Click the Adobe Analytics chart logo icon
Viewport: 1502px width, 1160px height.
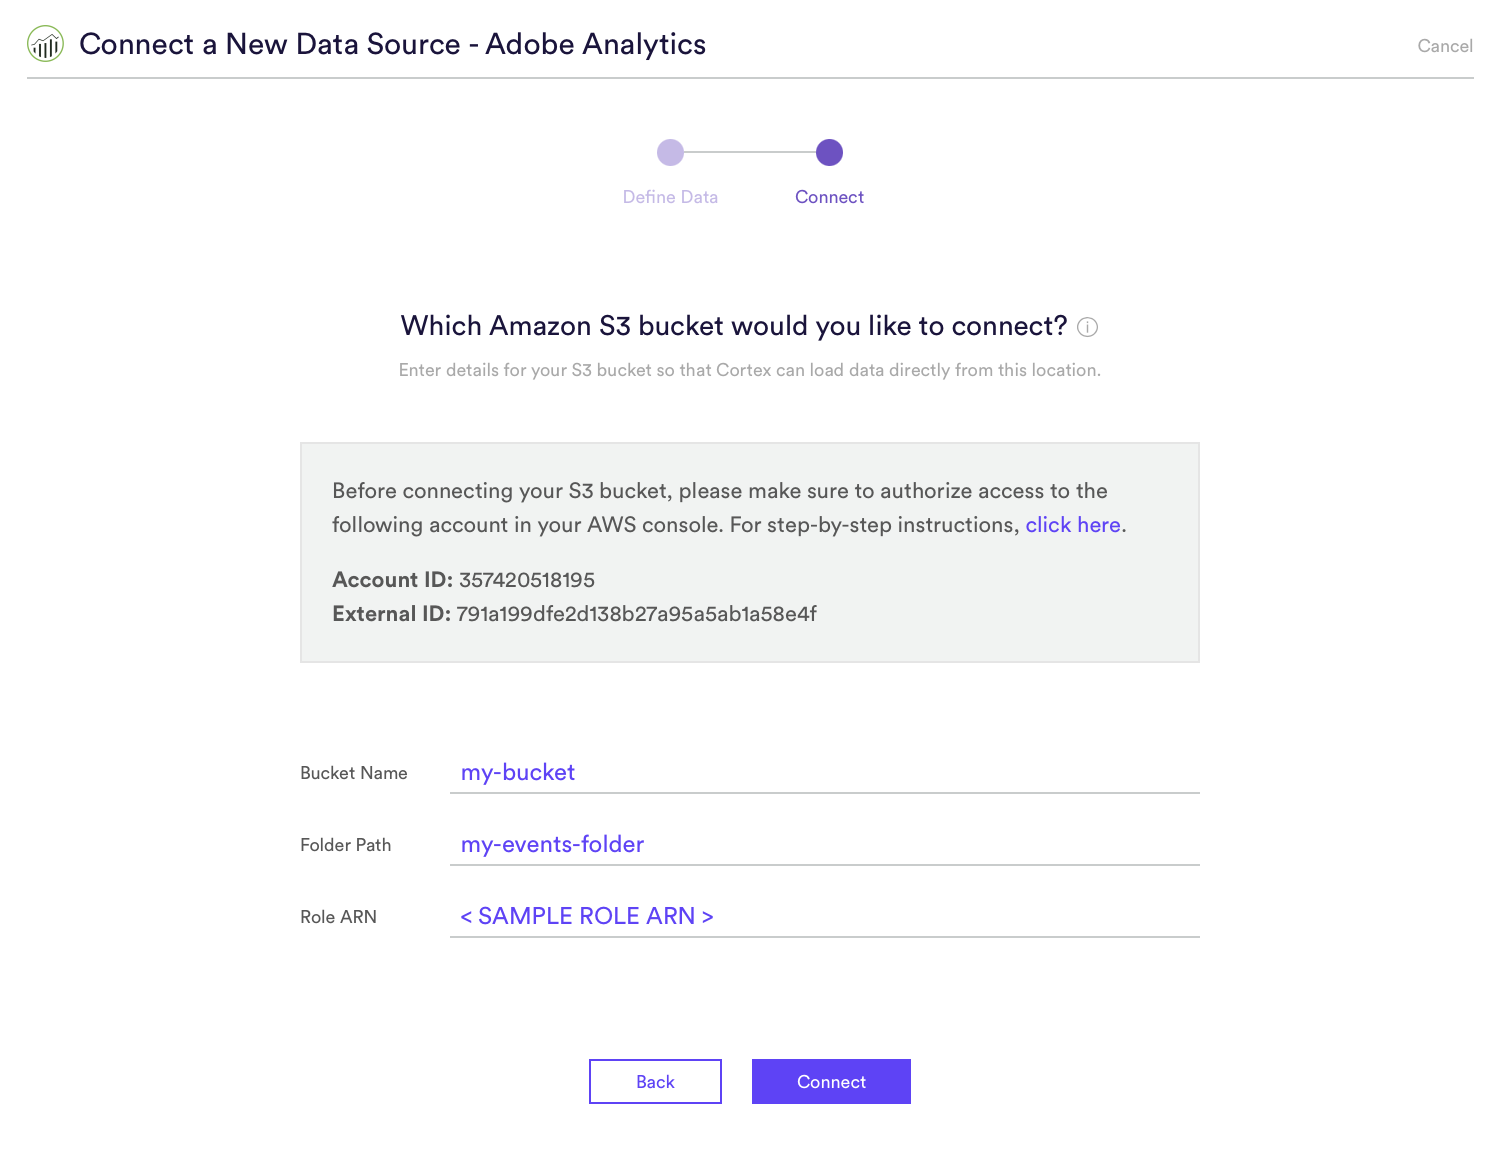45,44
